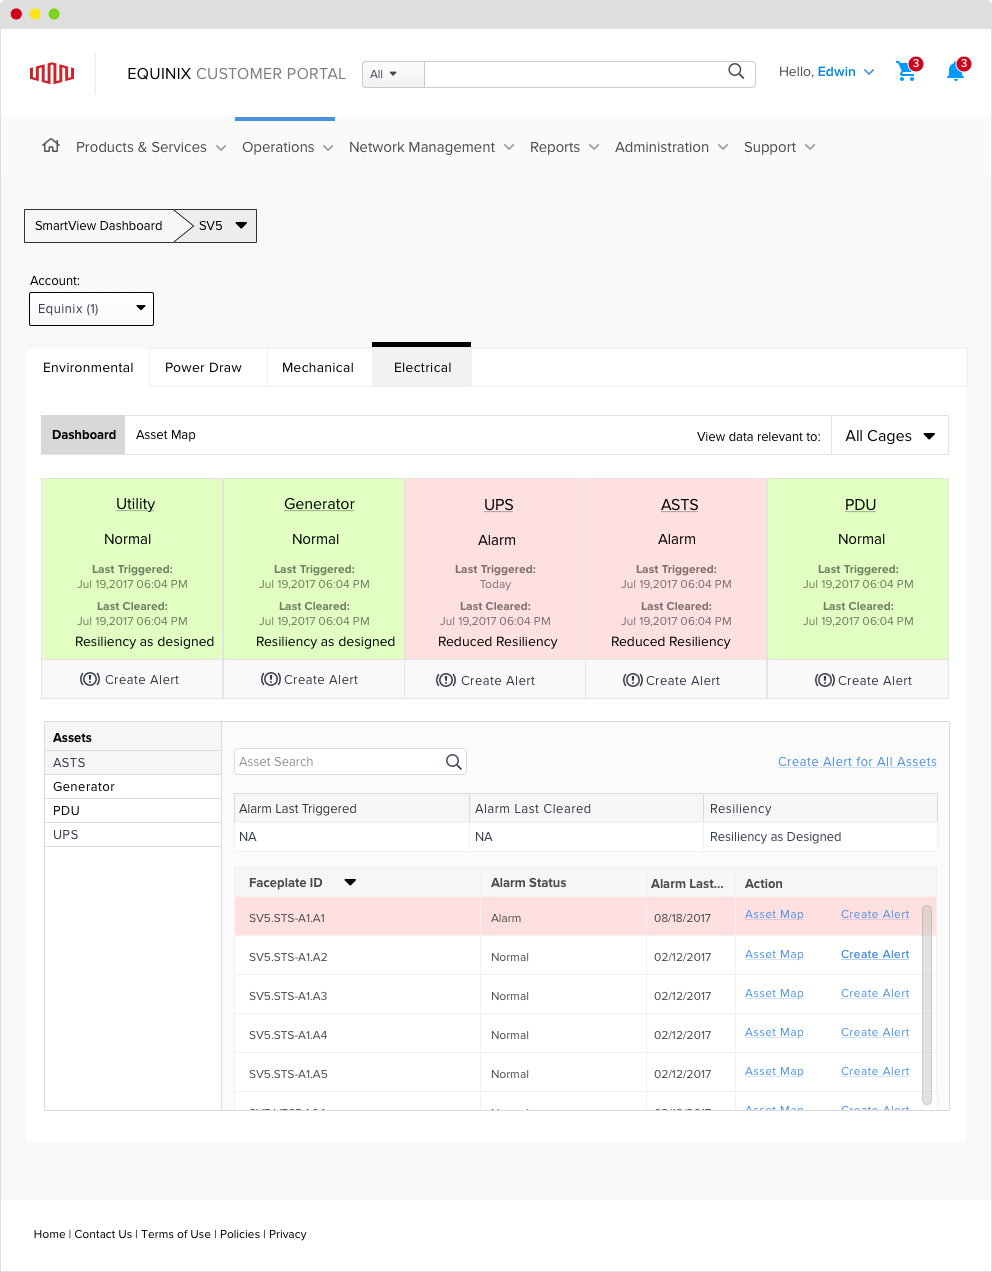The width and height of the screenshot is (992, 1272).
Task: Click the macOS green maximize dot
Action: pyautogui.click(x=54, y=14)
